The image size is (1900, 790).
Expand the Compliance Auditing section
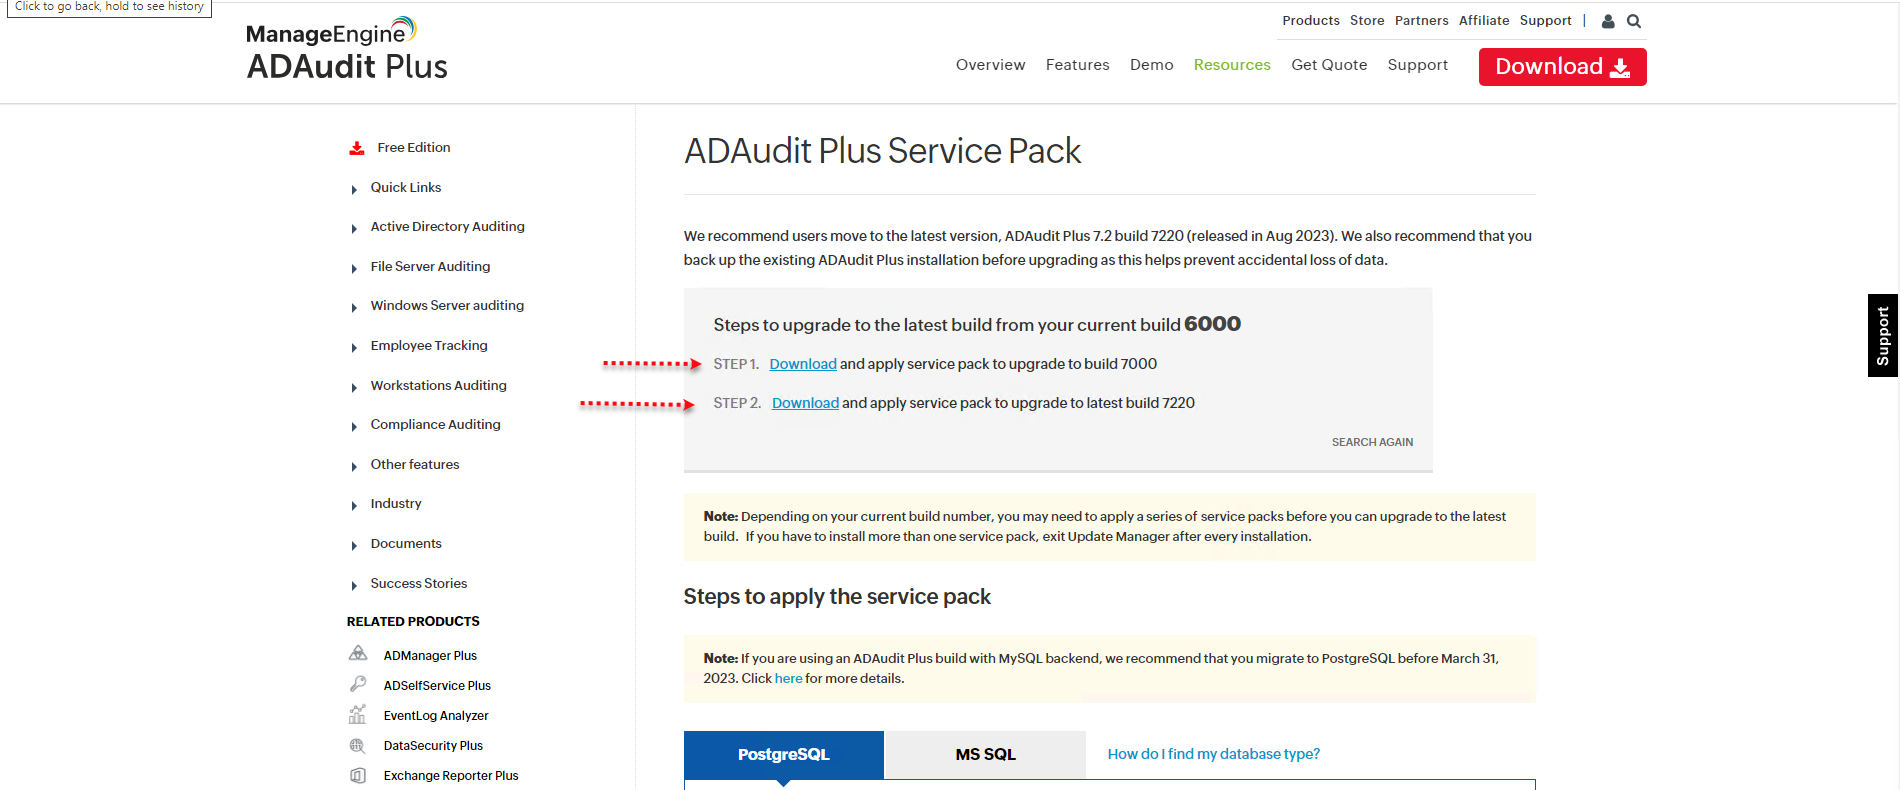(x=435, y=425)
